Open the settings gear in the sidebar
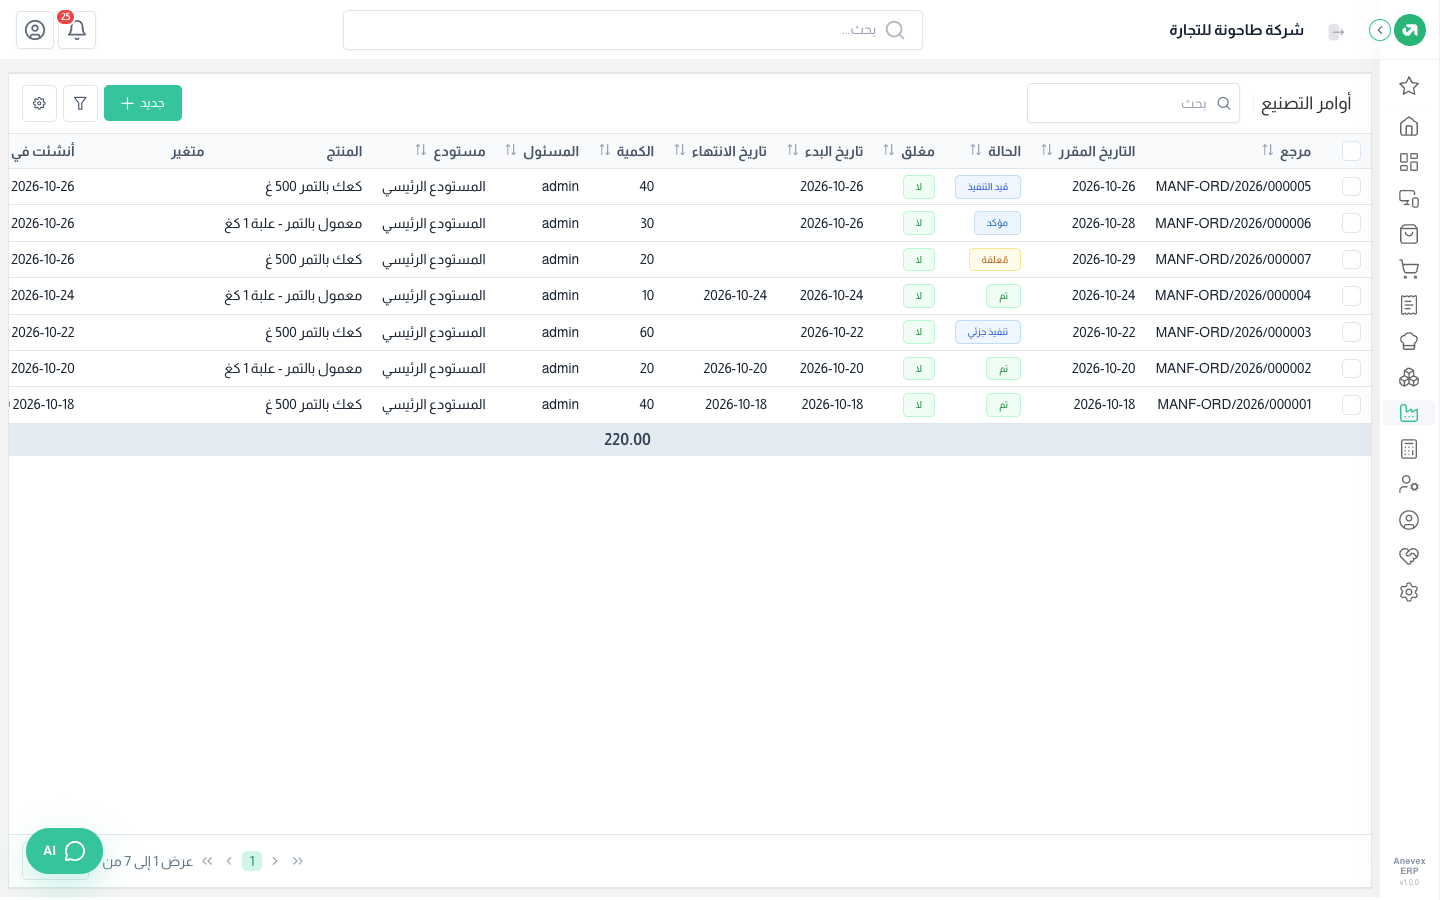 (x=1409, y=592)
